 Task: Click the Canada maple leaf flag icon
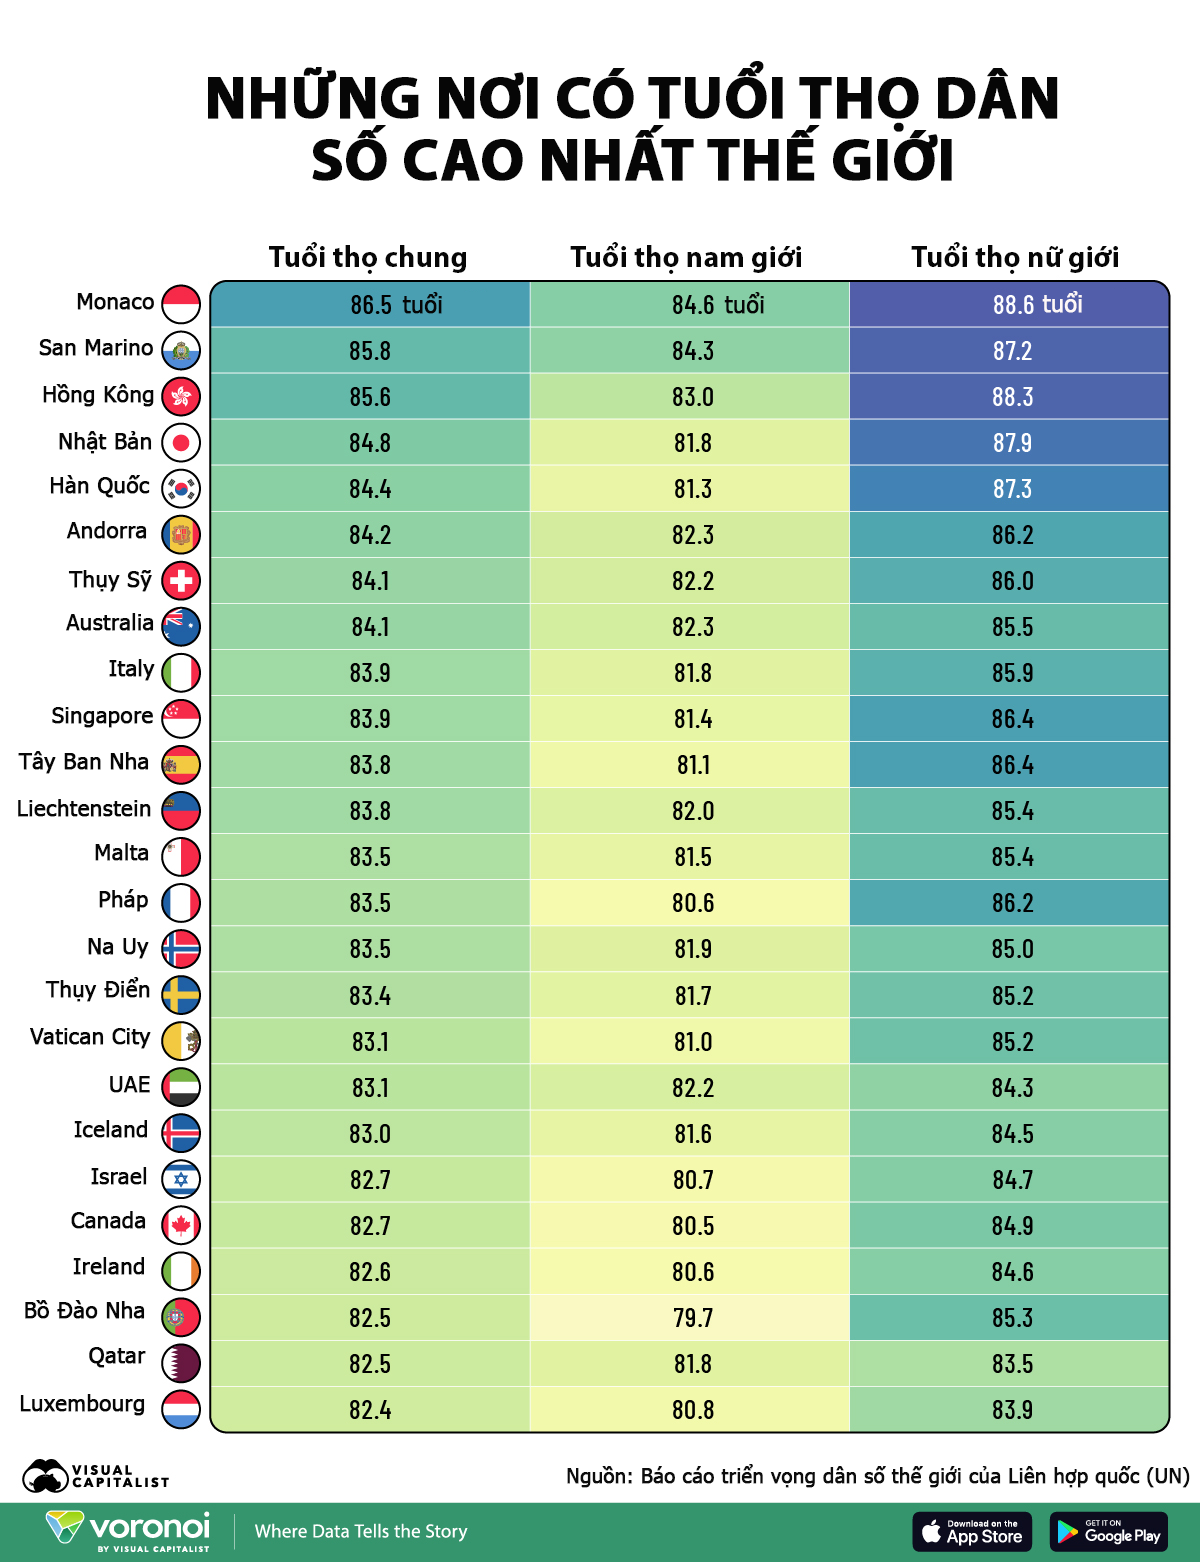coord(181,1225)
